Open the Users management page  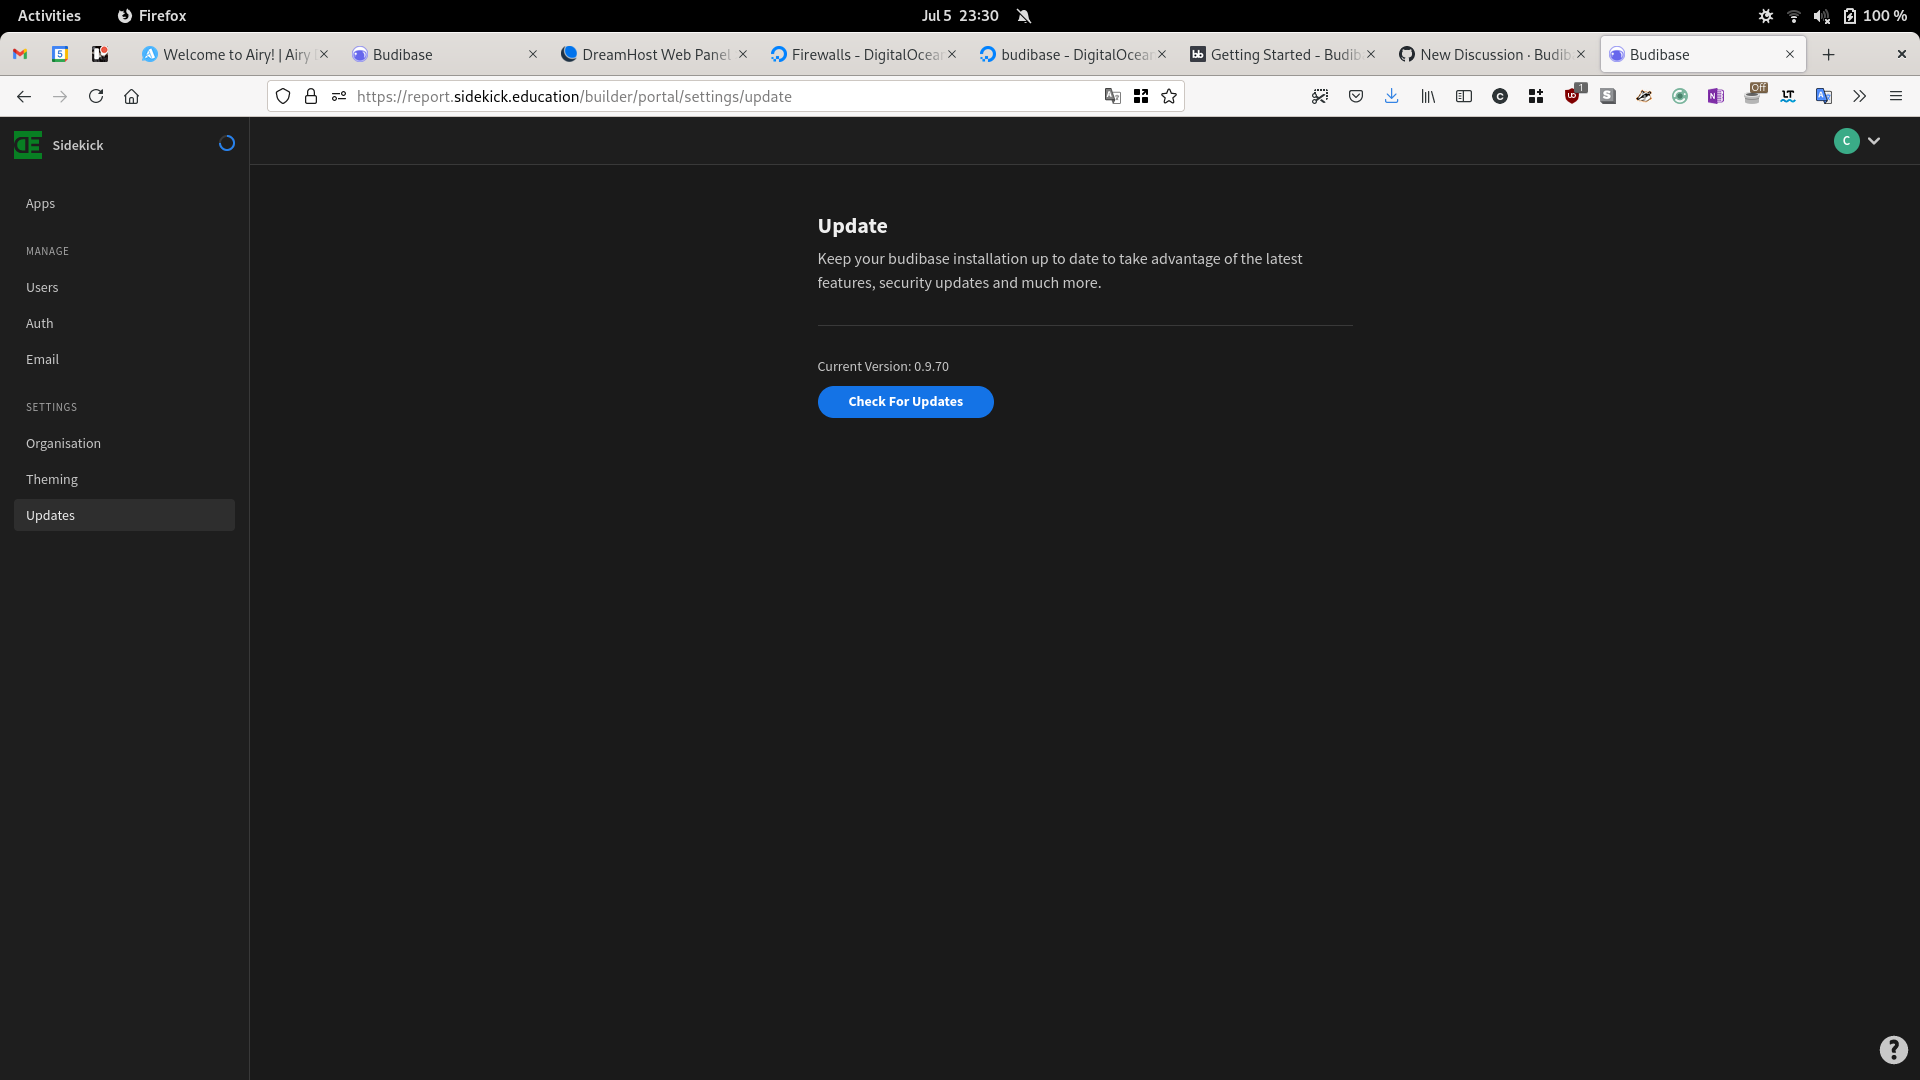click(42, 287)
